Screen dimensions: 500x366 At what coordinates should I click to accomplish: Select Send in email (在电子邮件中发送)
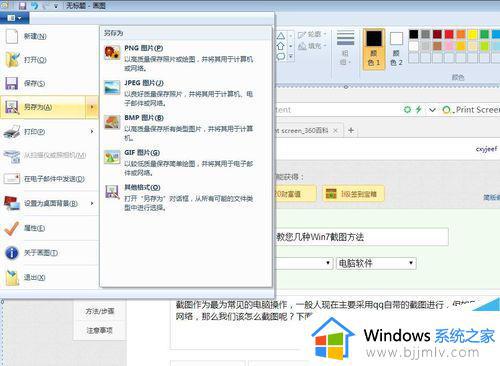(x=49, y=179)
